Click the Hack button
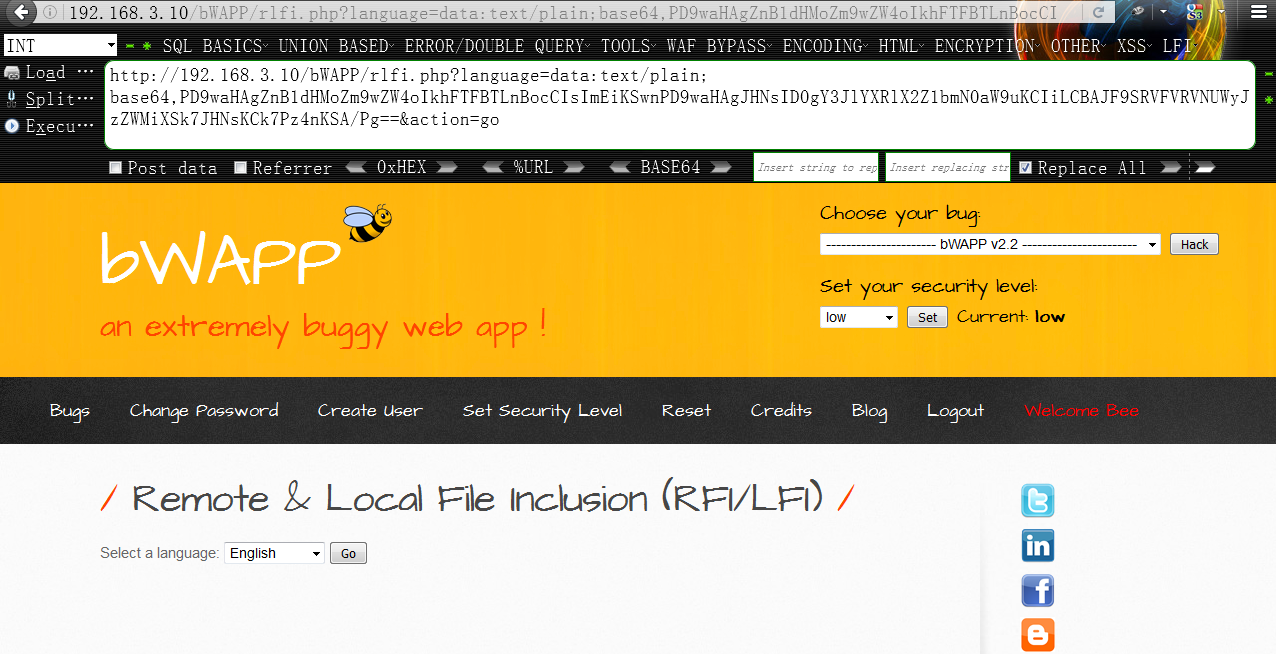 tap(1194, 244)
